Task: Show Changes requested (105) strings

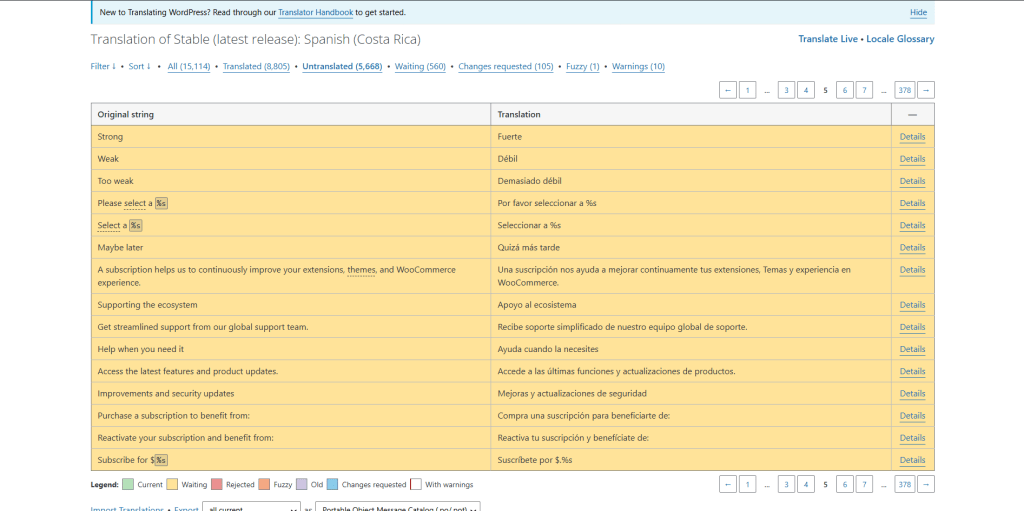Action: point(505,67)
